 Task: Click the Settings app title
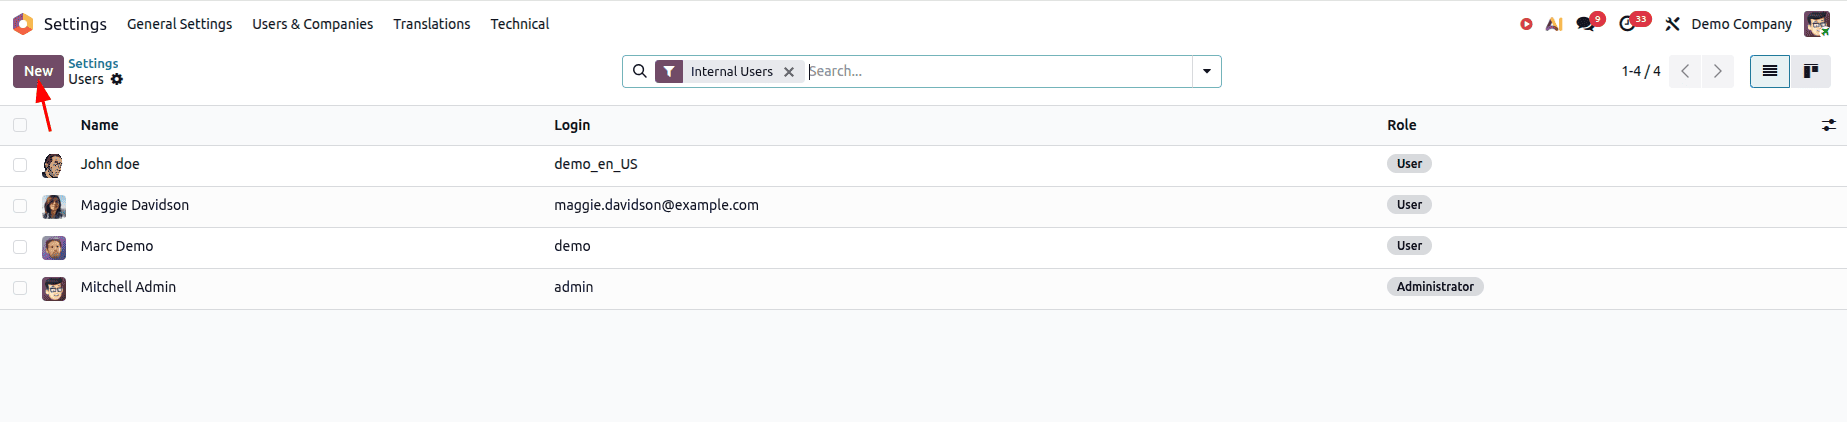(75, 24)
